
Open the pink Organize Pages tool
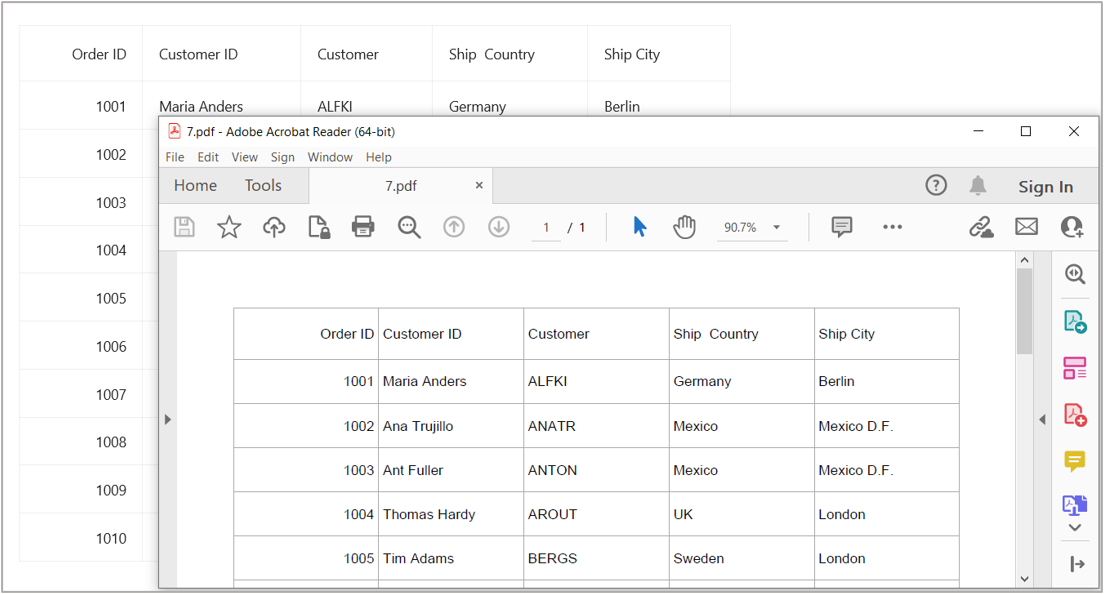click(1074, 367)
